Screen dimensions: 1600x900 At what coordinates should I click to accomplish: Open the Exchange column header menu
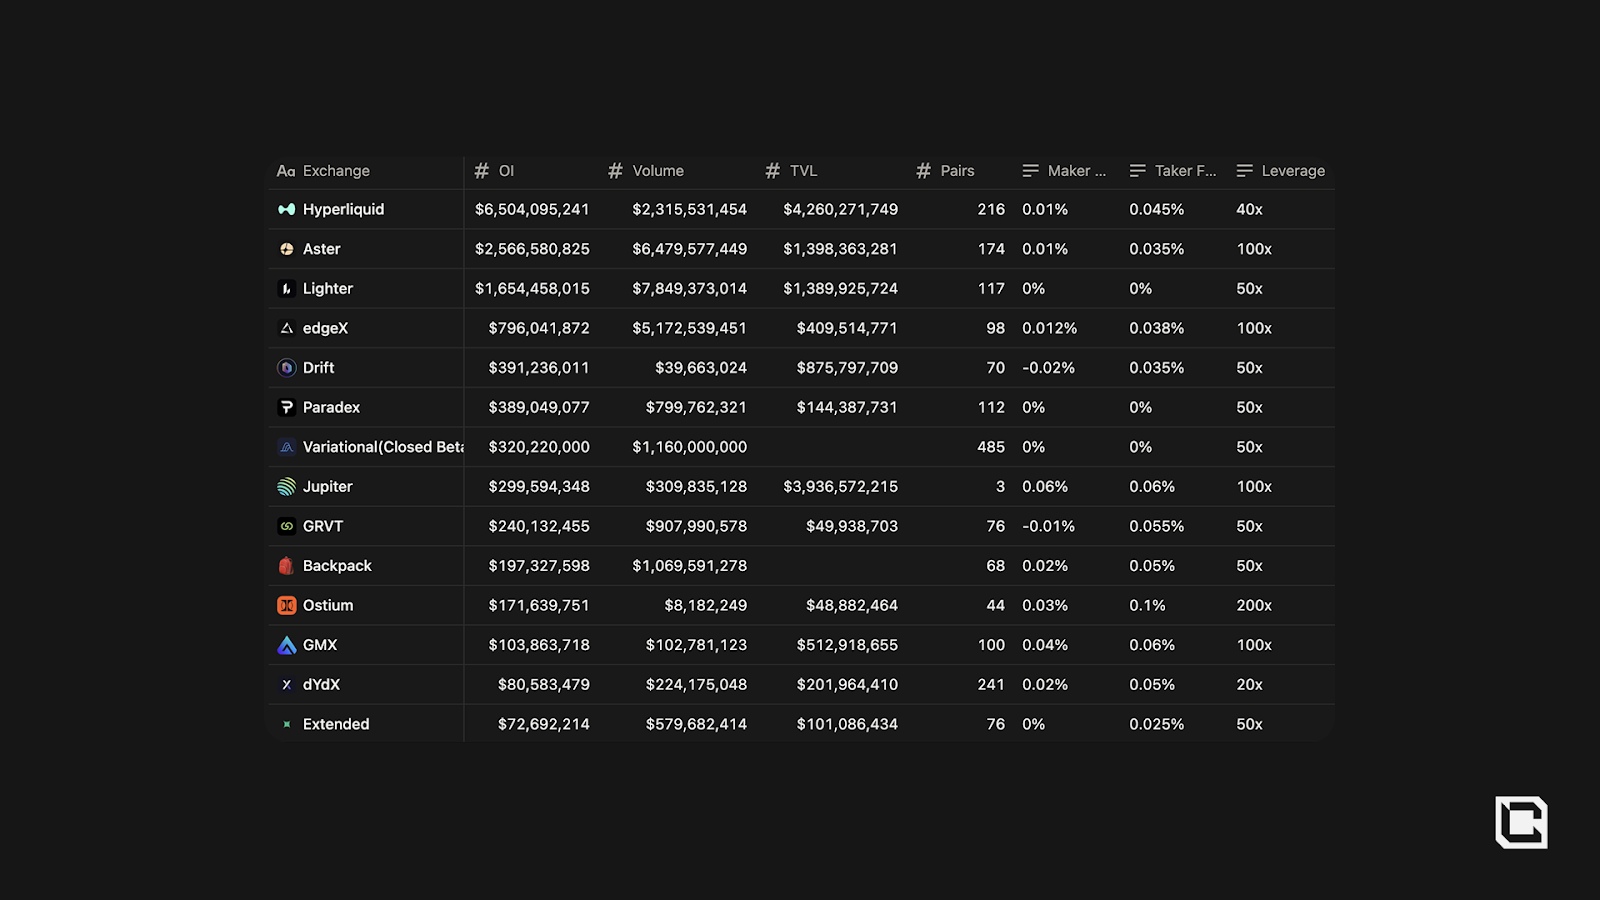click(x=336, y=171)
